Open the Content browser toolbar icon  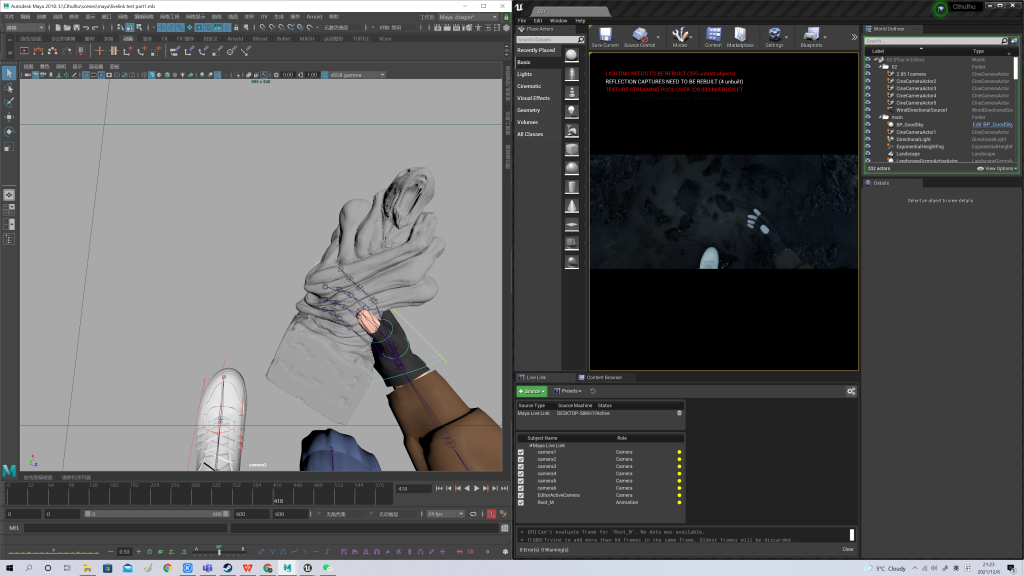(x=713, y=37)
